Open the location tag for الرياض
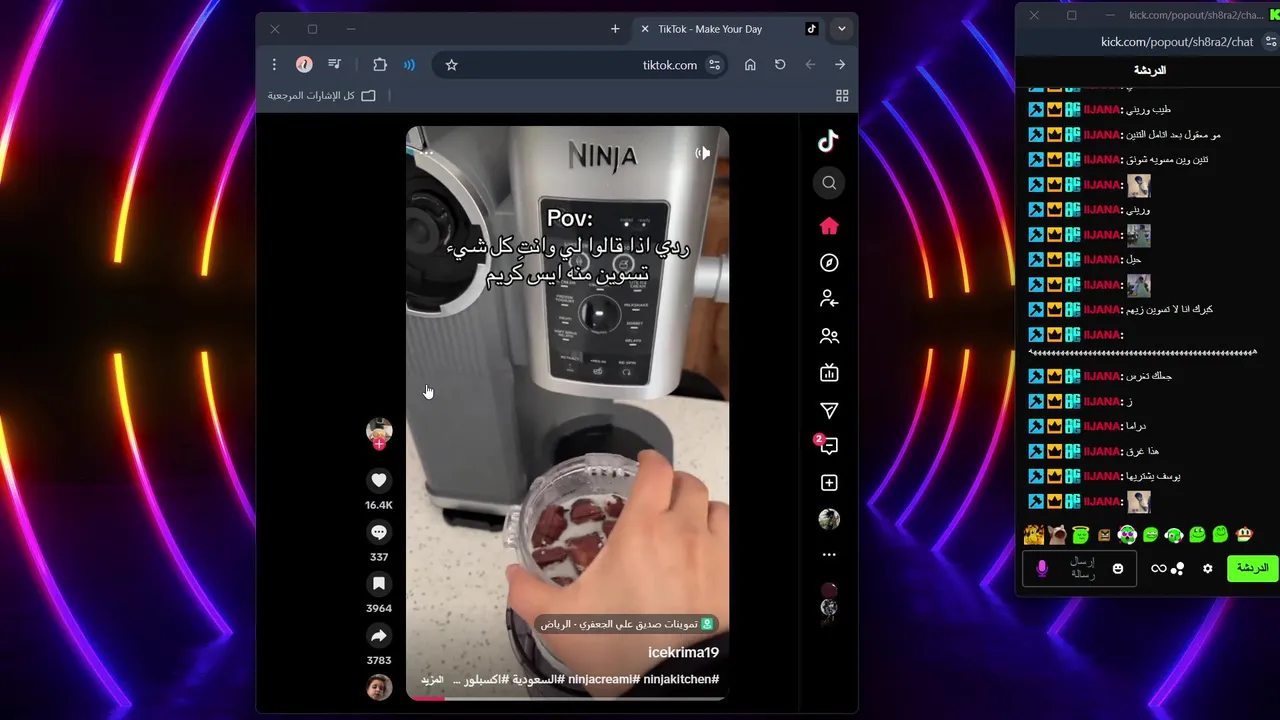 coord(626,624)
